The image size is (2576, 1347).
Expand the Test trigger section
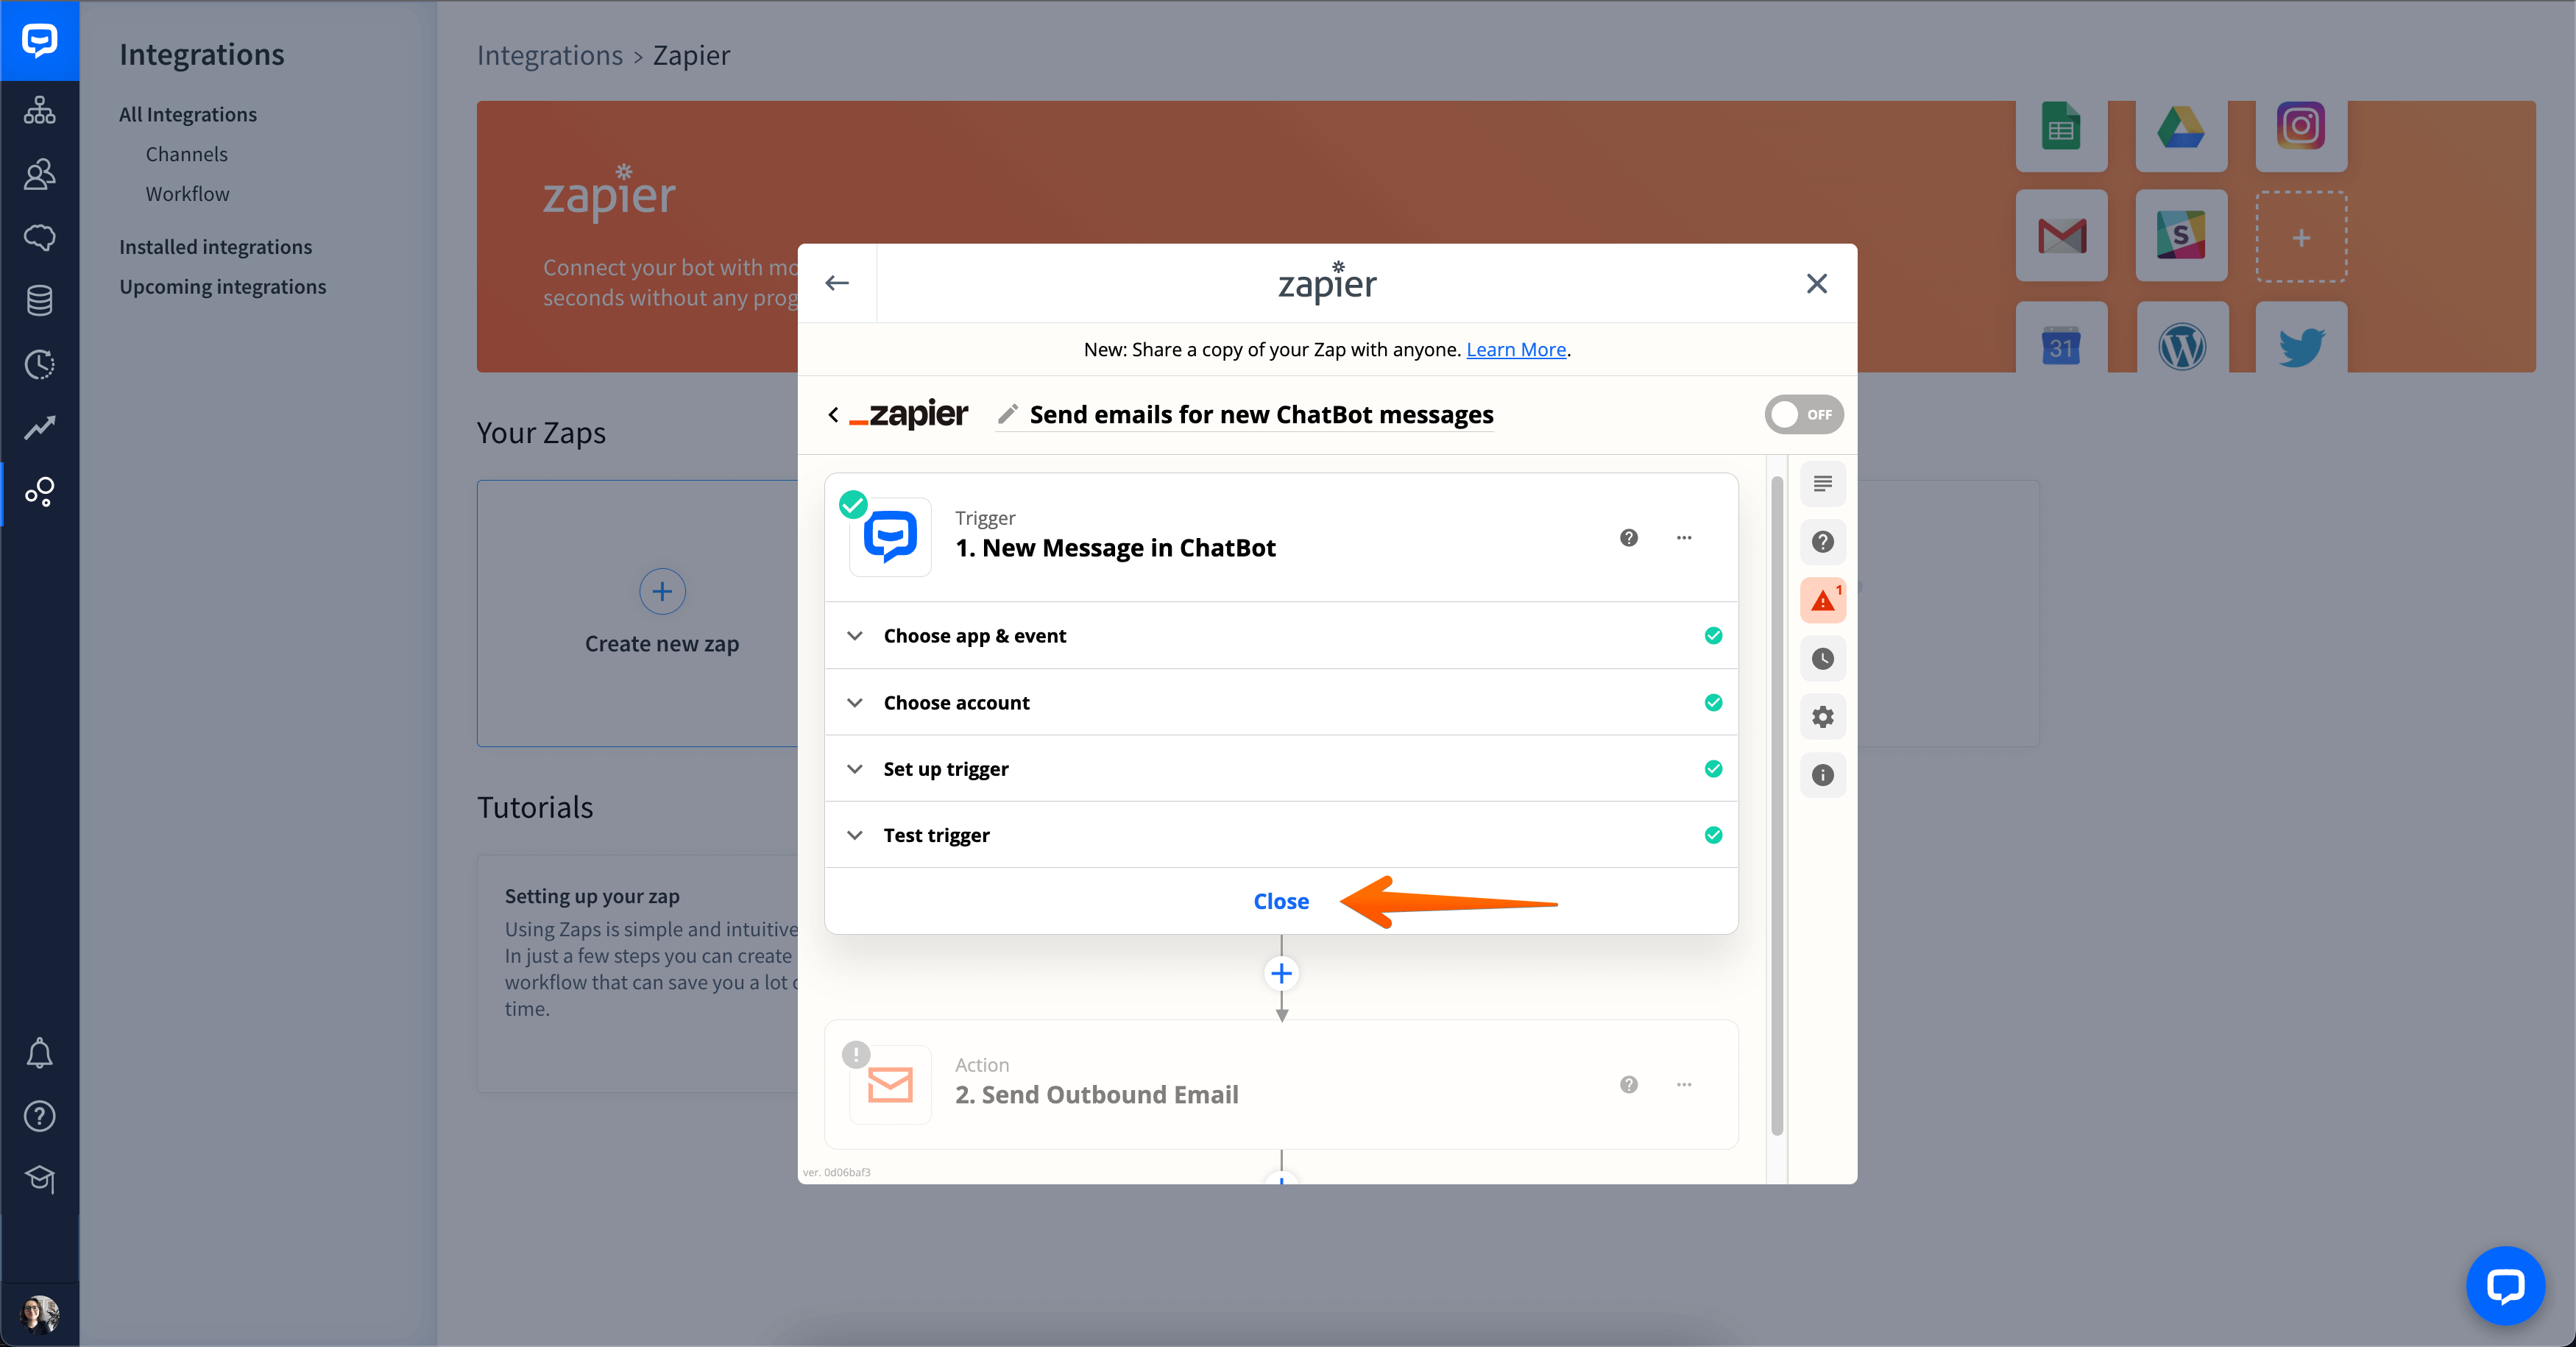pyautogui.click(x=1281, y=835)
